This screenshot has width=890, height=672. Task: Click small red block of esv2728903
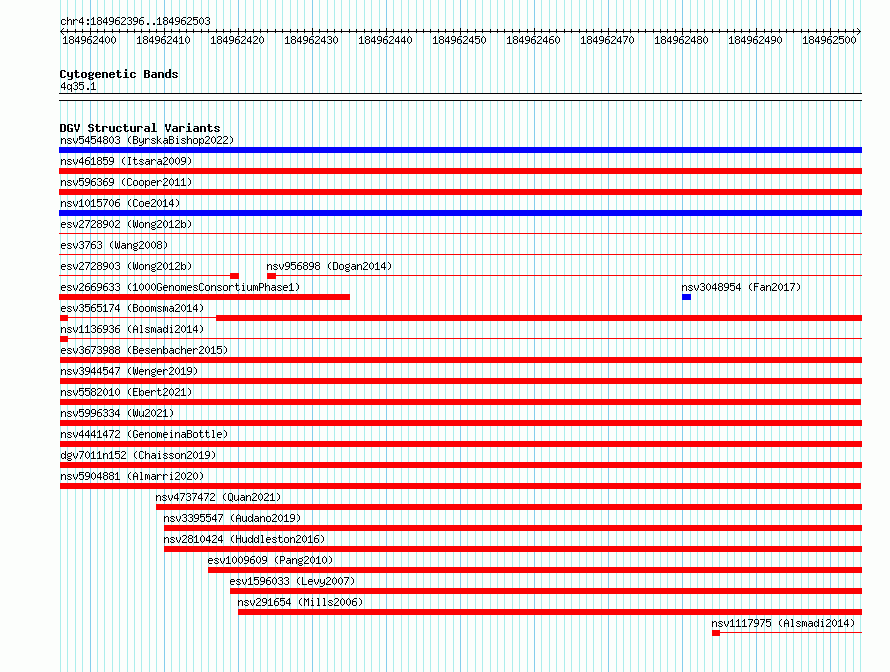coord(234,276)
